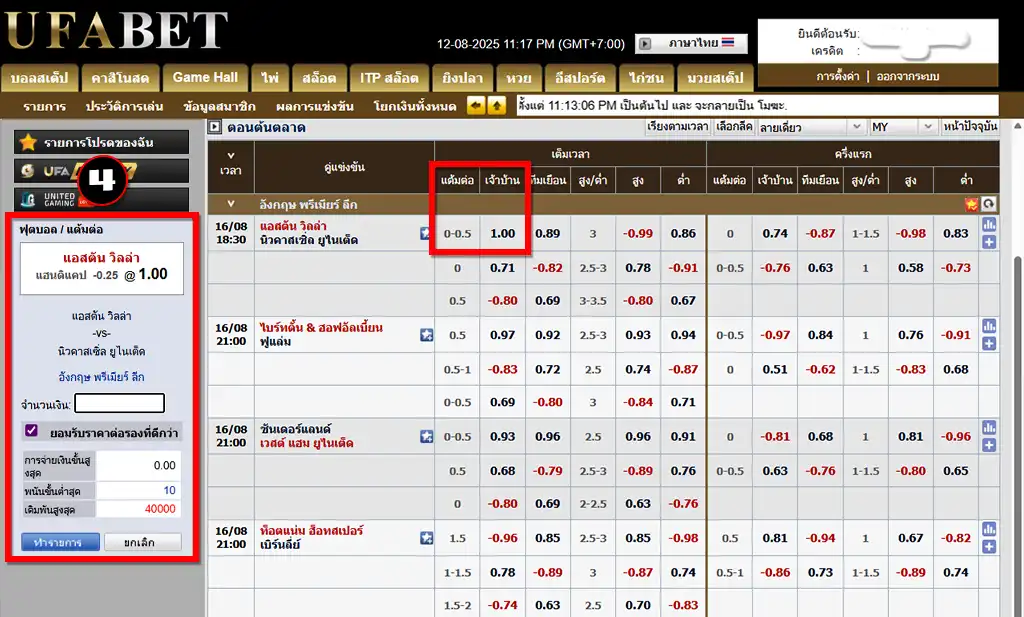Favorite the Sunderland vs West Ham star
This screenshot has width=1024, height=617.
click(426, 436)
